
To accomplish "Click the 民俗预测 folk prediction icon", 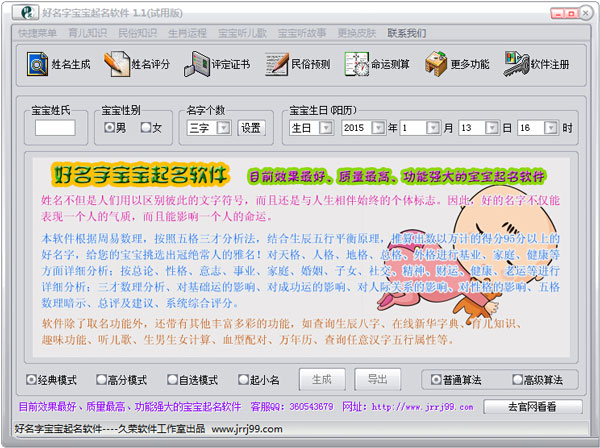I will (x=298, y=64).
